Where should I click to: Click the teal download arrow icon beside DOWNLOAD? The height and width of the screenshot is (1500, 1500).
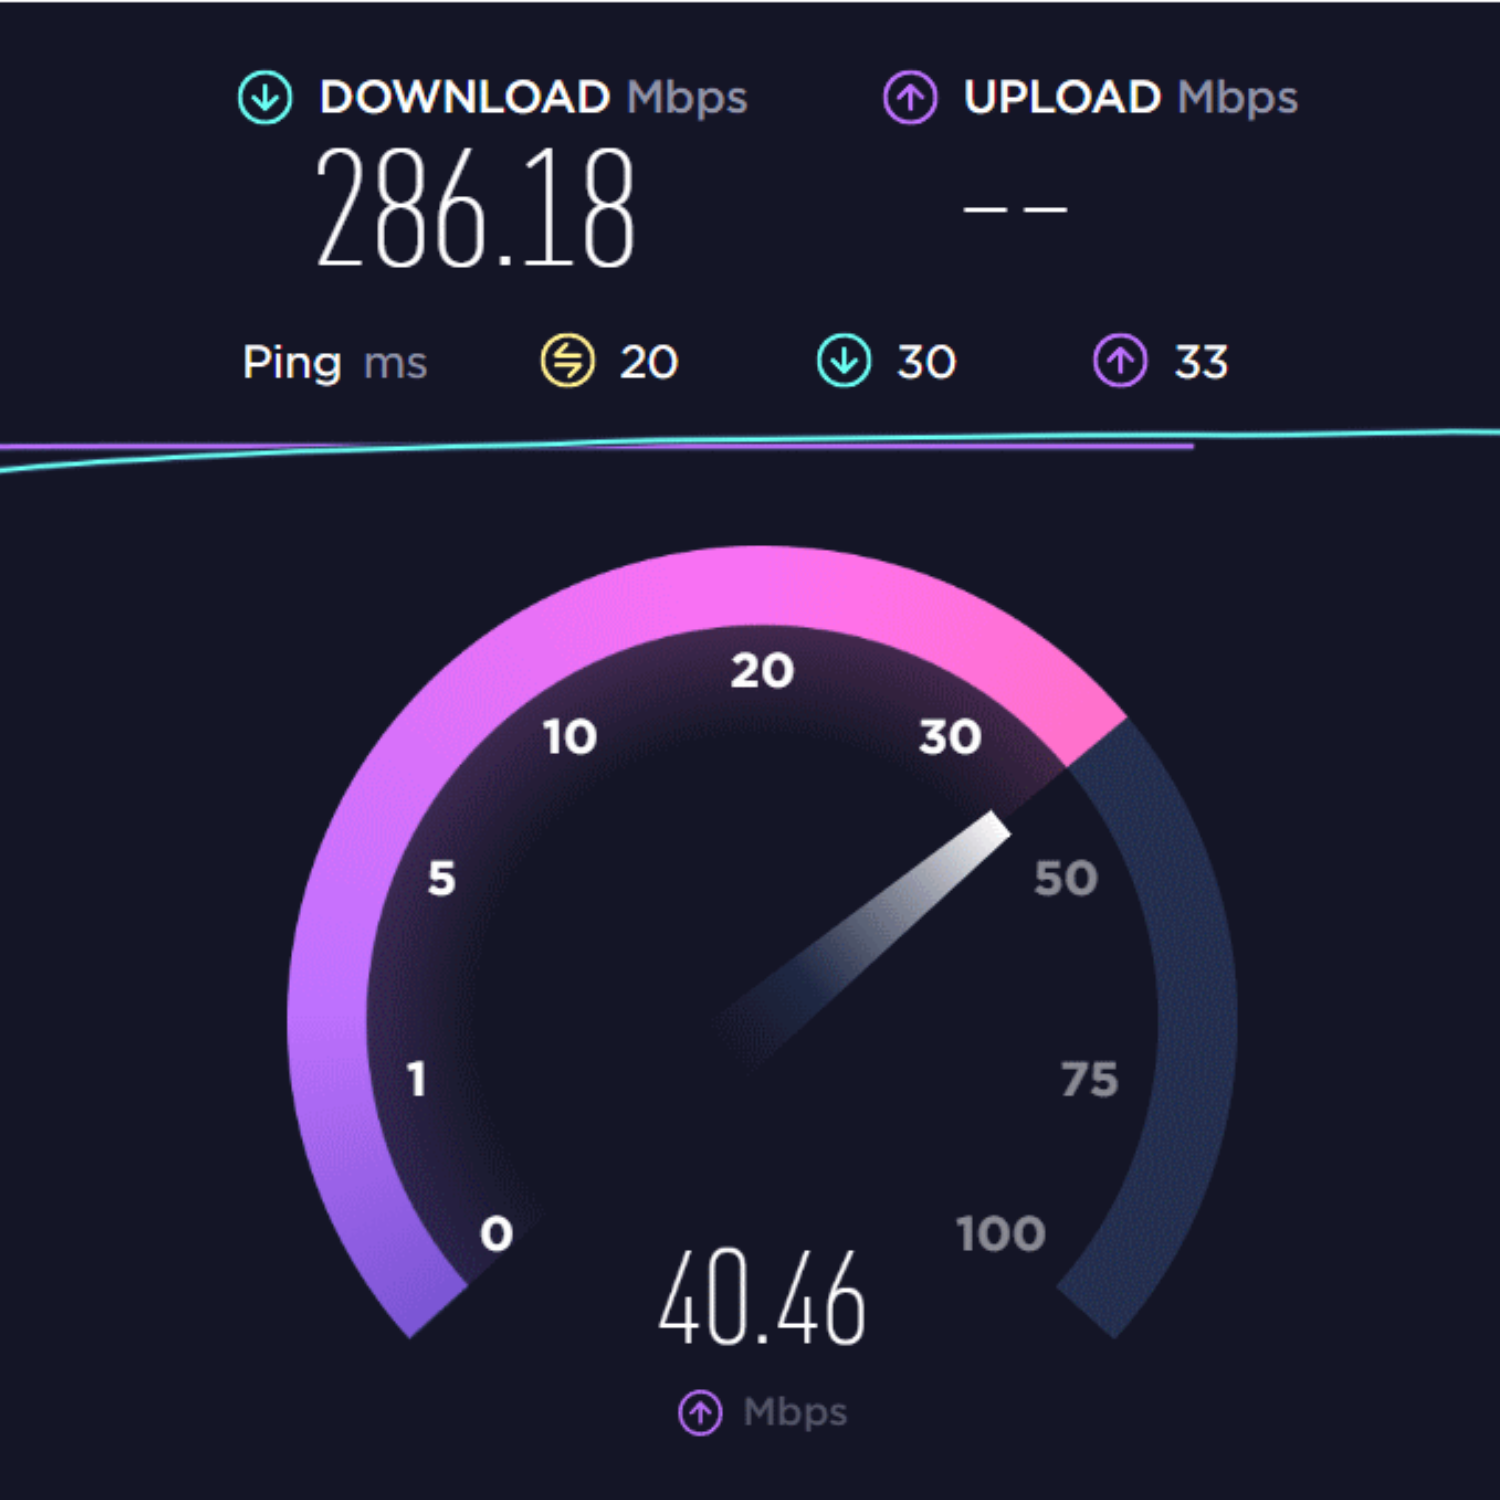click(x=265, y=98)
